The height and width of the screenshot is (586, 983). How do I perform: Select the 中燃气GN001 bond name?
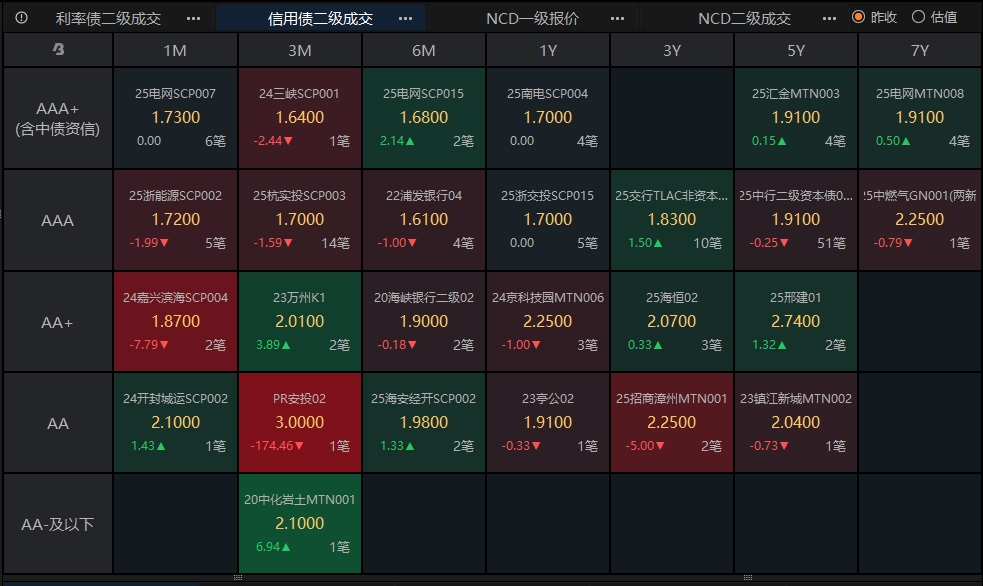920,196
